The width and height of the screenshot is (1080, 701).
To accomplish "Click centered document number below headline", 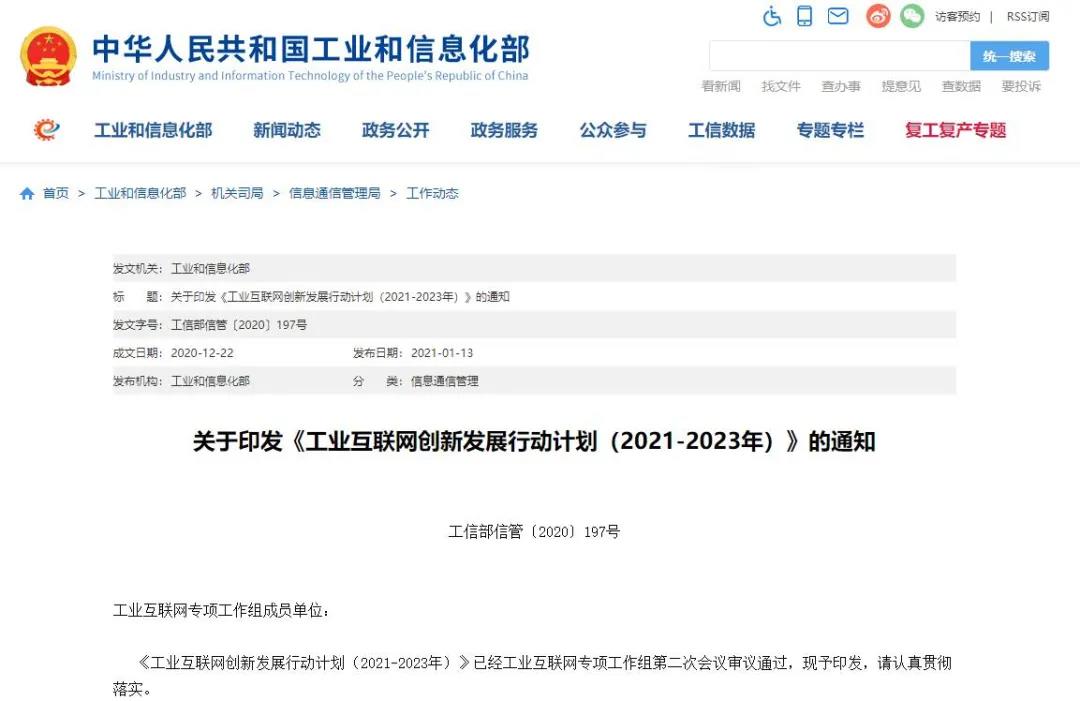I will (534, 532).
